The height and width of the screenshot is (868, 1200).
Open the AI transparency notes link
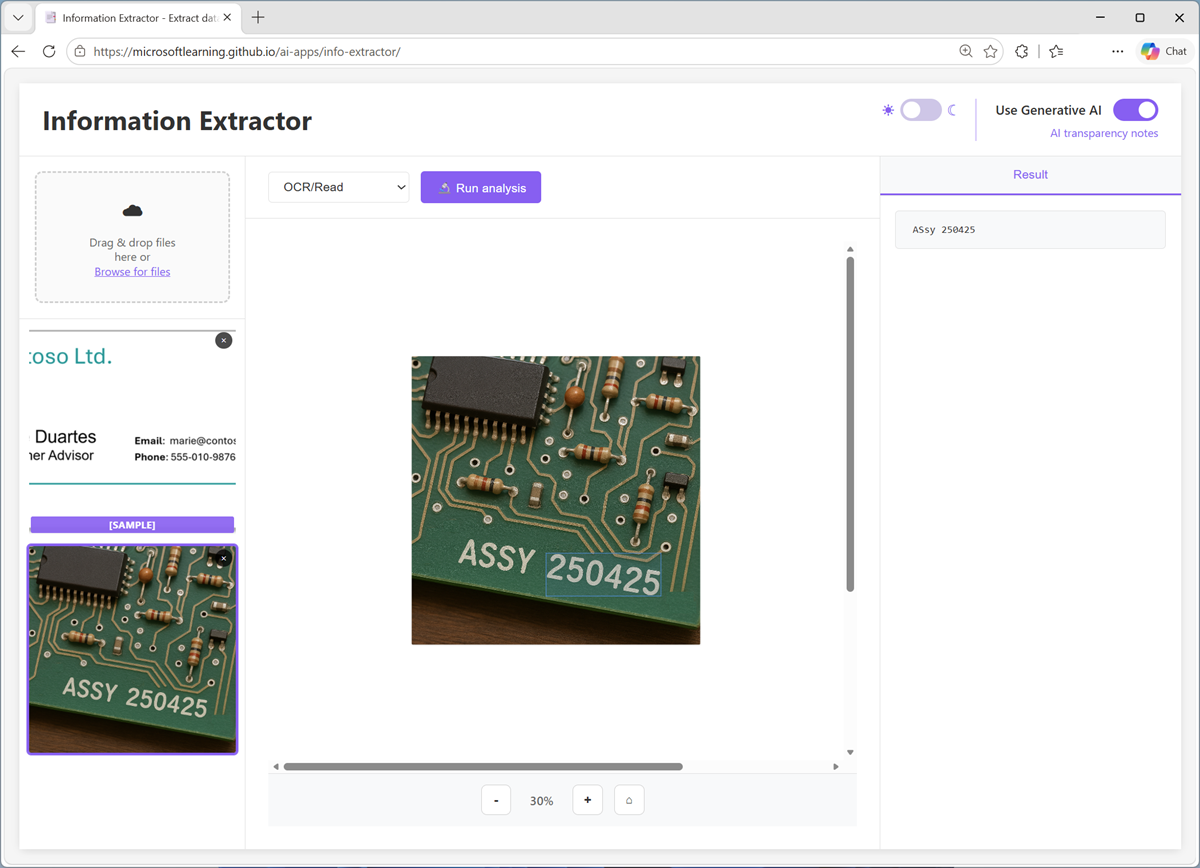pyautogui.click(x=1104, y=133)
